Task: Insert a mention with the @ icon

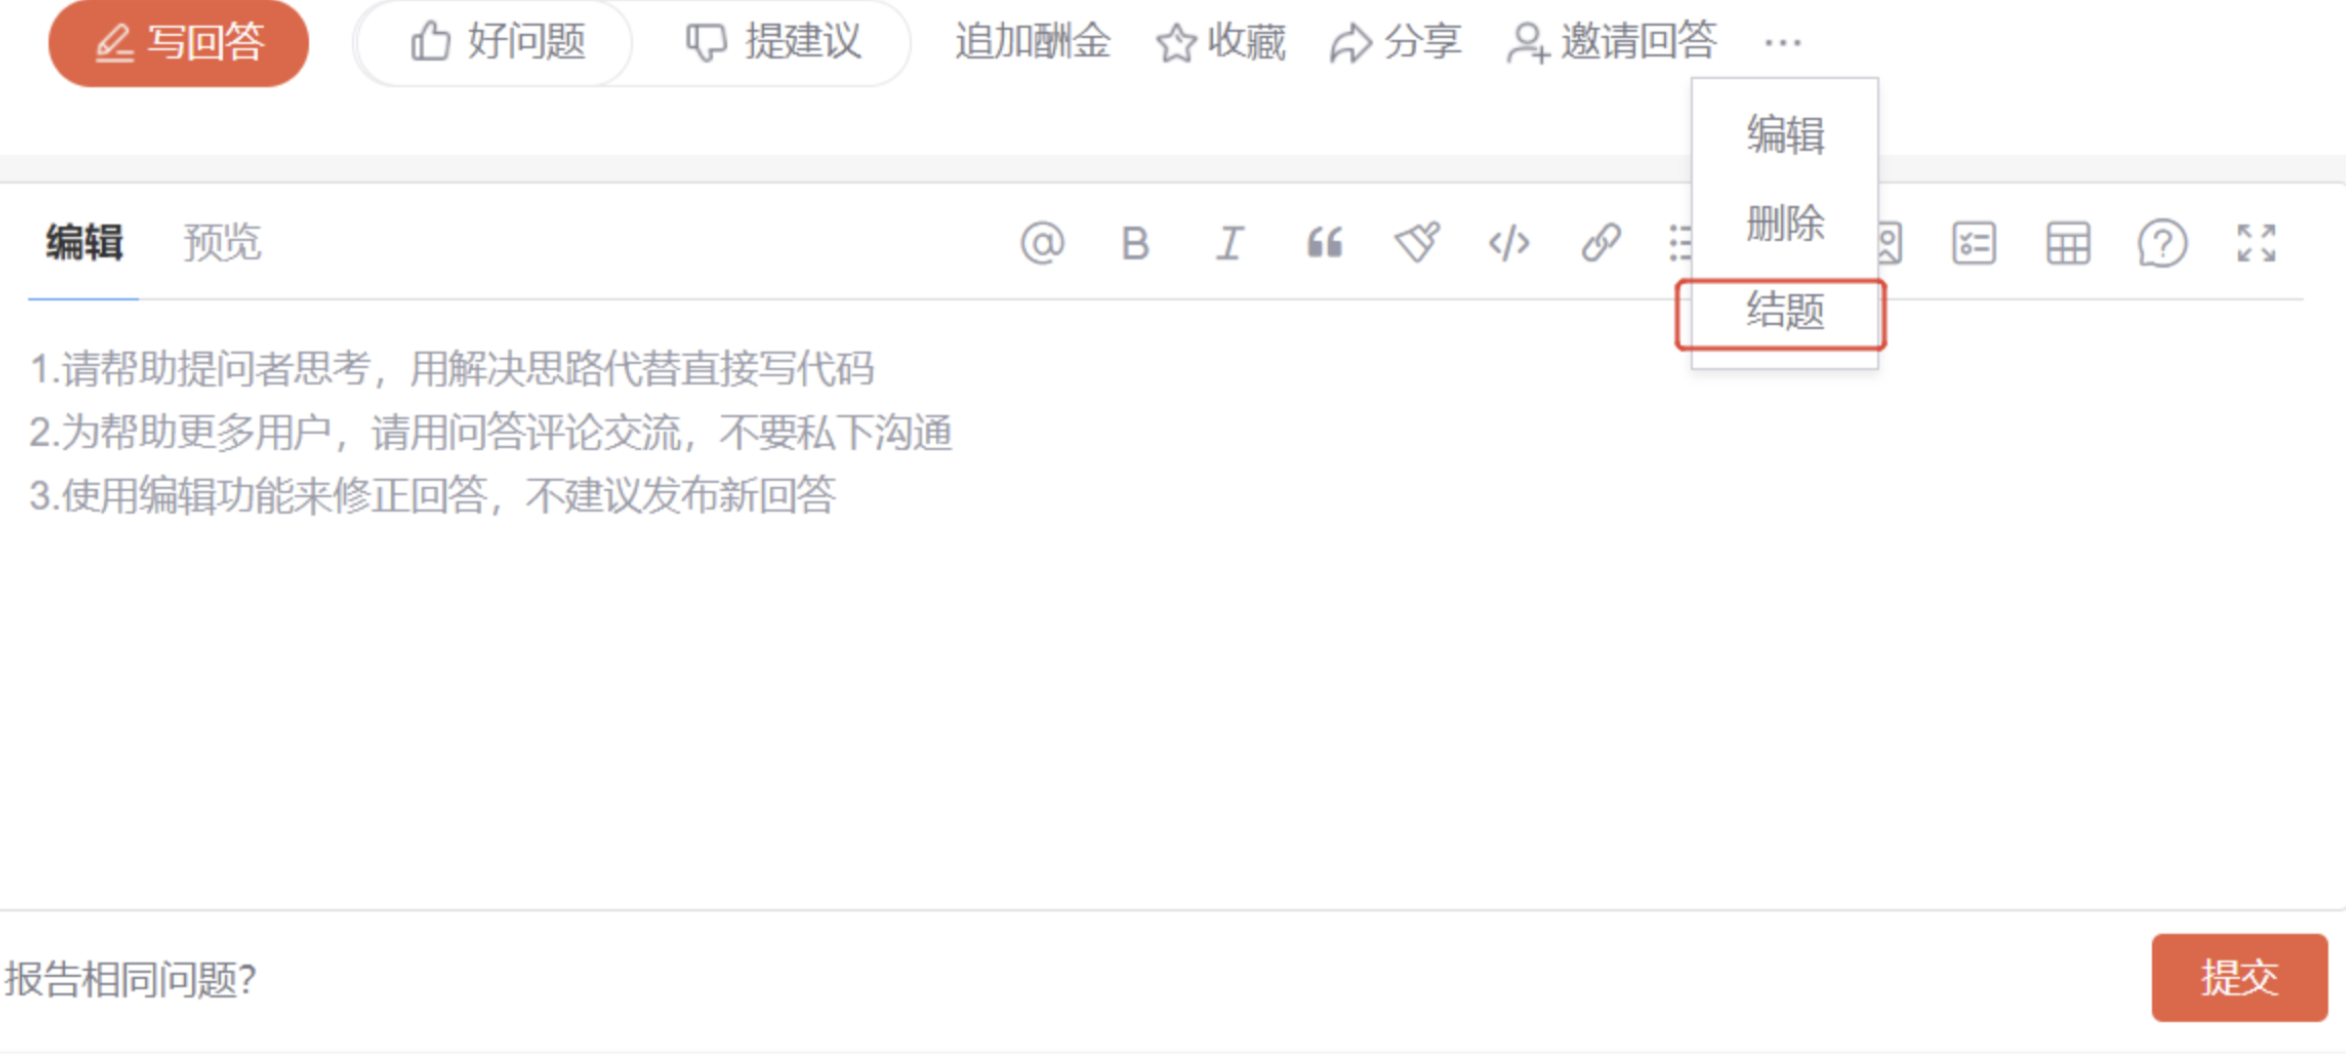Action: [x=1042, y=243]
